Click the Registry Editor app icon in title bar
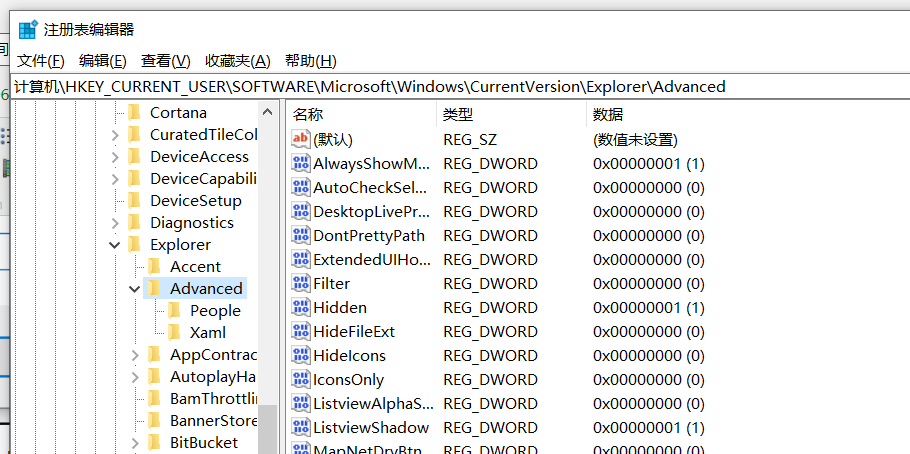 [28, 29]
